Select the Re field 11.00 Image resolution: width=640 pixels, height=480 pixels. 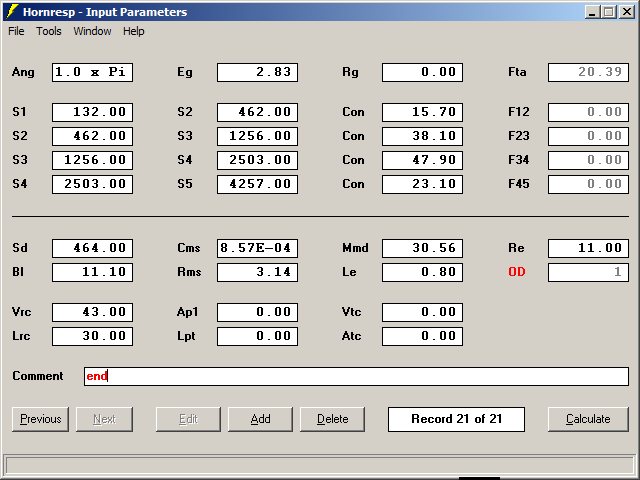coord(588,248)
